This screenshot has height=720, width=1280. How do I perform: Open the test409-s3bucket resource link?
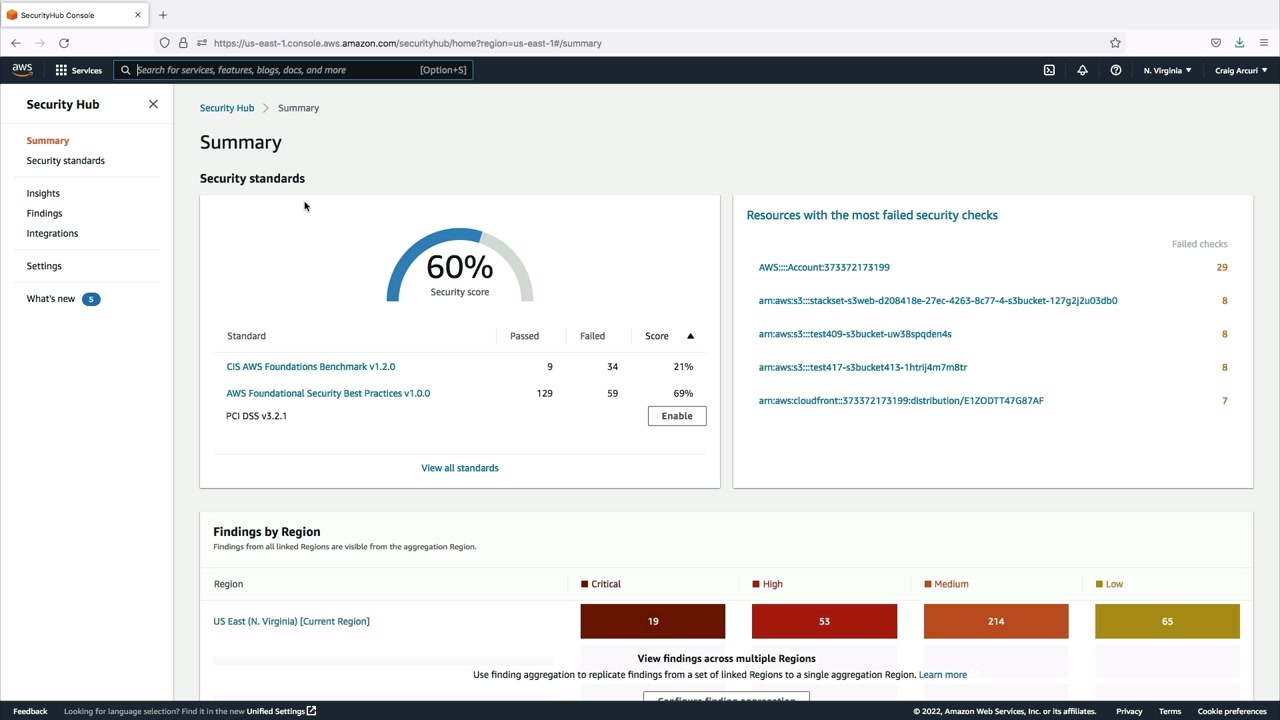(855, 334)
